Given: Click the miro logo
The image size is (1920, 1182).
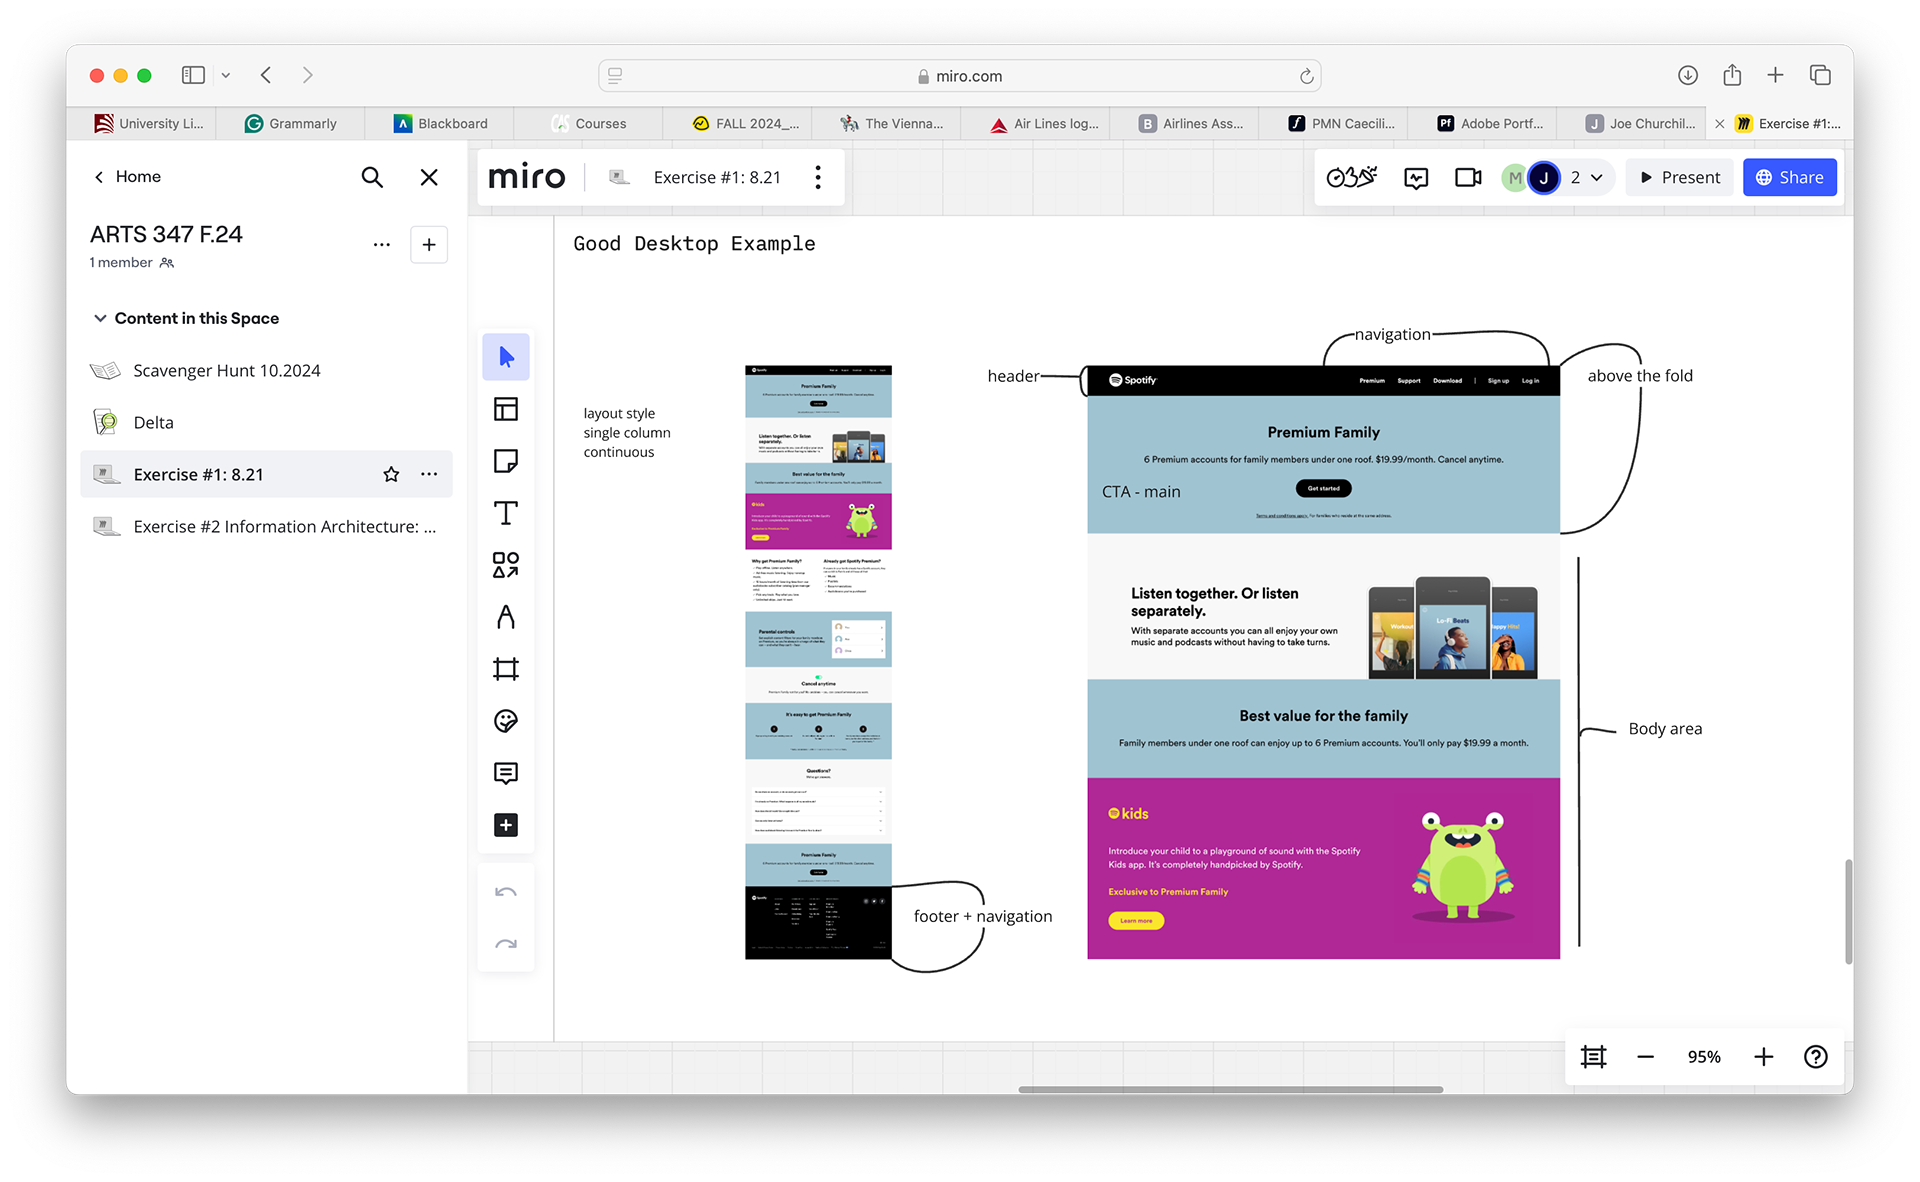Looking at the screenshot, I should (x=527, y=177).
